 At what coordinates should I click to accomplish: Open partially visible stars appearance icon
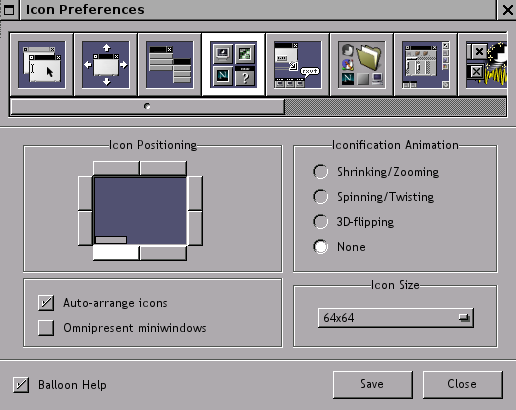coord(483,65)
